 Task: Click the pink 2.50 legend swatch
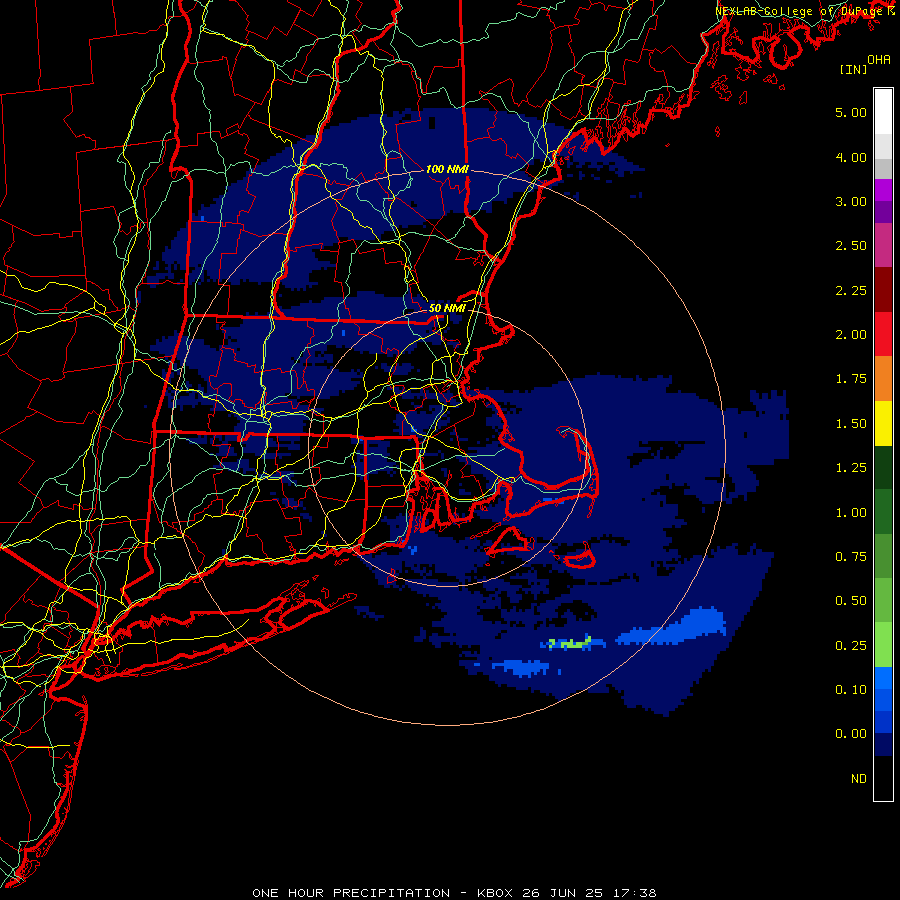pyautogui.click(x=883, y=246)
